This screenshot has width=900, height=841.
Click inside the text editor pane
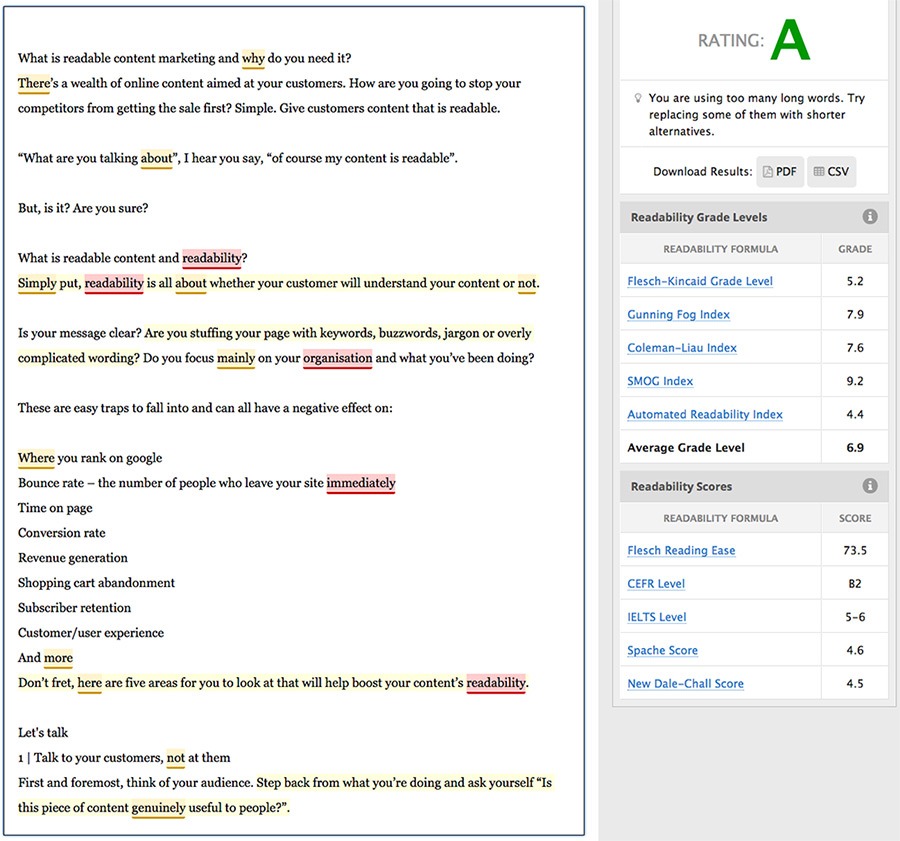(300, 420)
